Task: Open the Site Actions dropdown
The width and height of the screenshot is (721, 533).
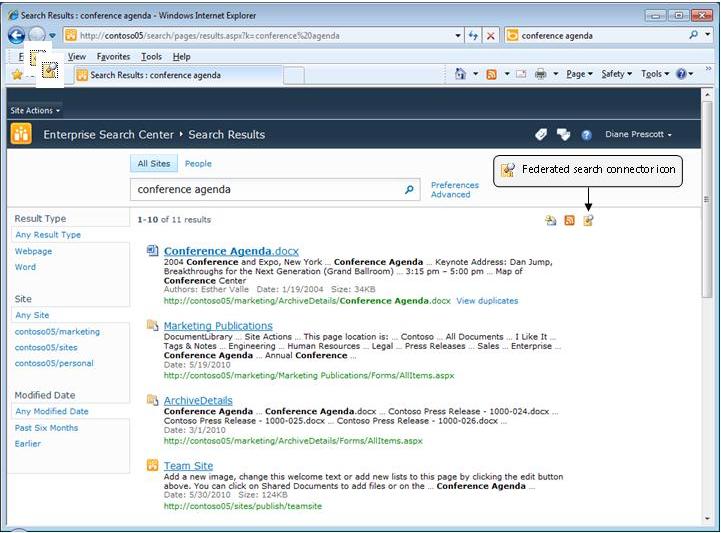Action: (x=35, y=110)
